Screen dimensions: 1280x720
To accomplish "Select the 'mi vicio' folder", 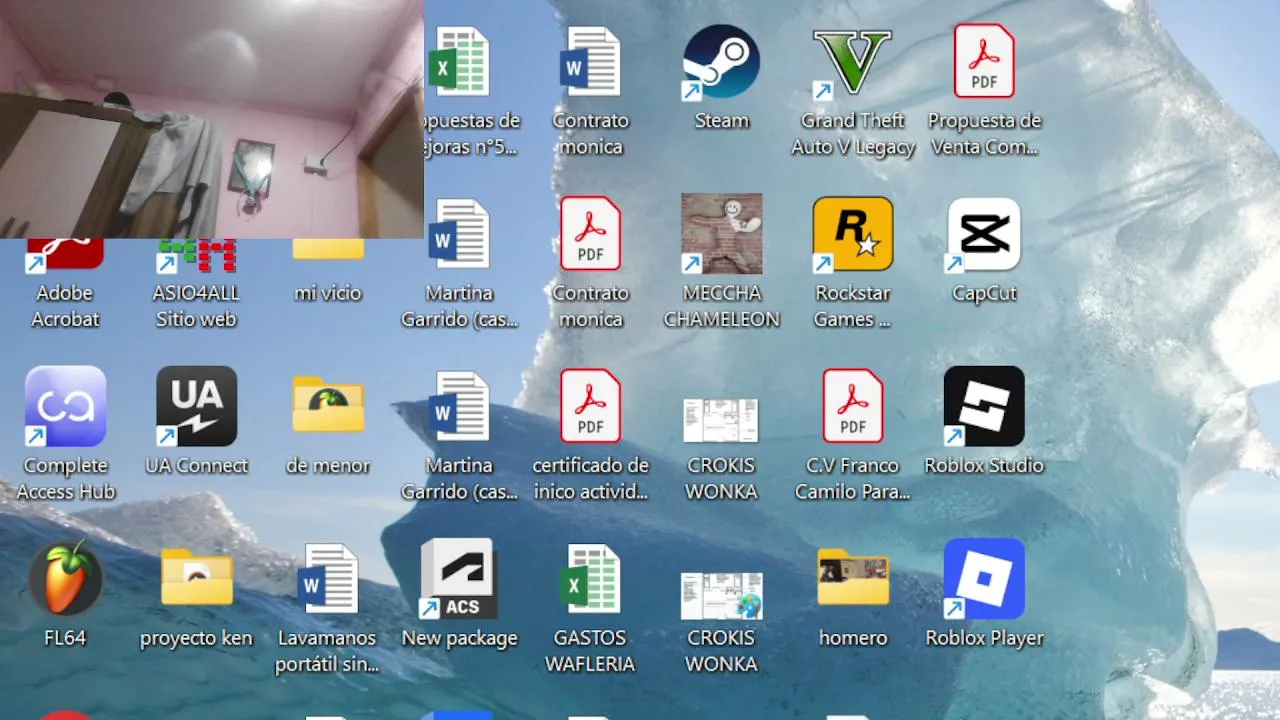I will click(x=328, y=251).
